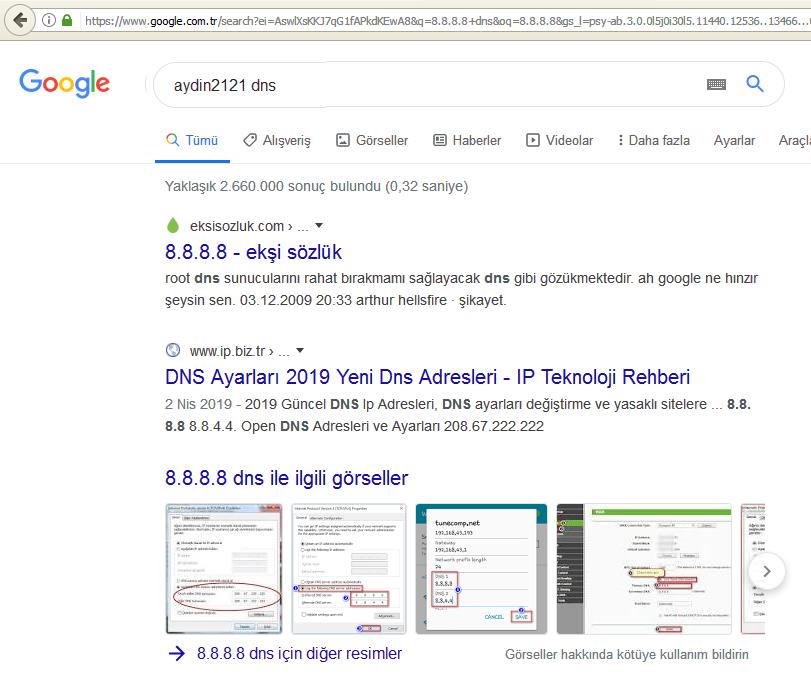Image resolution: width=811 pixels, height=675 pixels.
Task: Open dropdown arrow next to eksisozluk.com
Action: coord(319,226)
